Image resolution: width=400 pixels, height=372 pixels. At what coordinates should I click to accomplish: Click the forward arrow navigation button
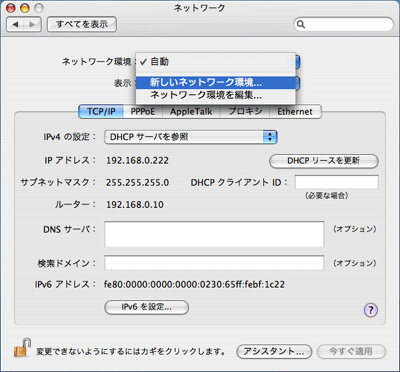pos(32,24)
